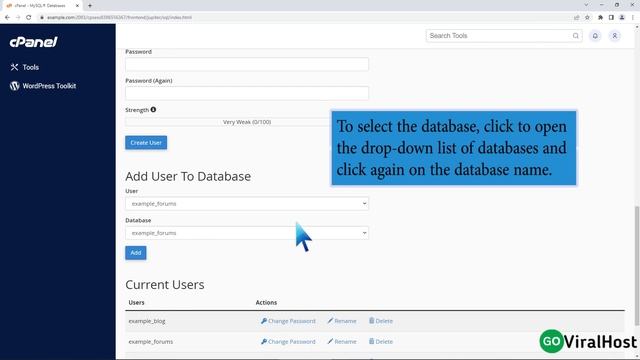This screenshot has height=360, width=640.
Task: Select the cPanel MySQL Databases tab
Action: pyautogui.click(x=41, y=6)
